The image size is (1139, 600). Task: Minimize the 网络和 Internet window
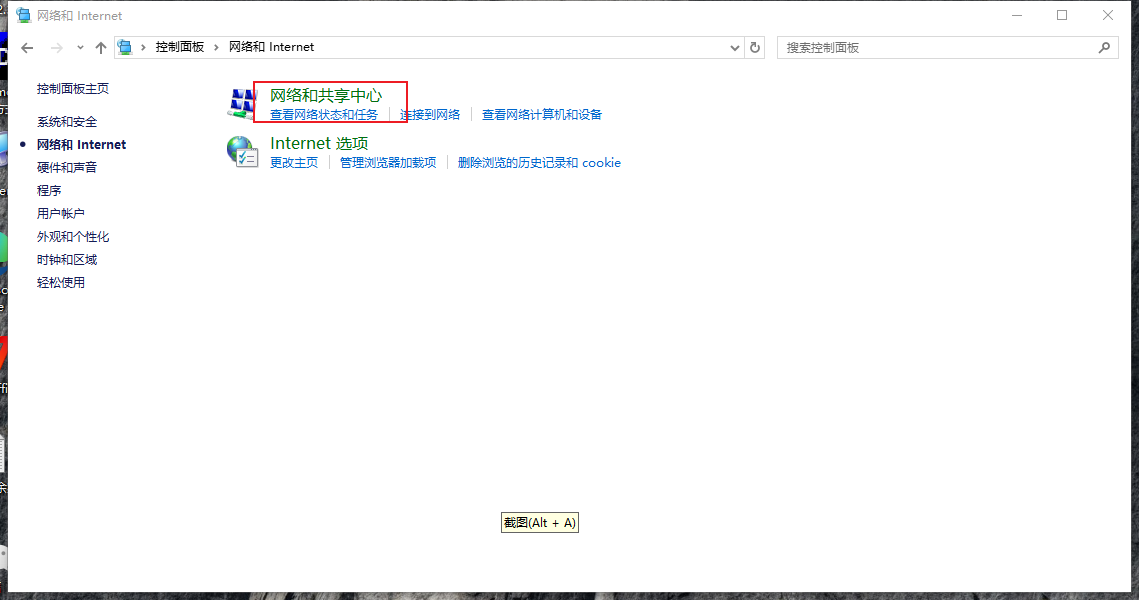click(x=1017, y=15)
